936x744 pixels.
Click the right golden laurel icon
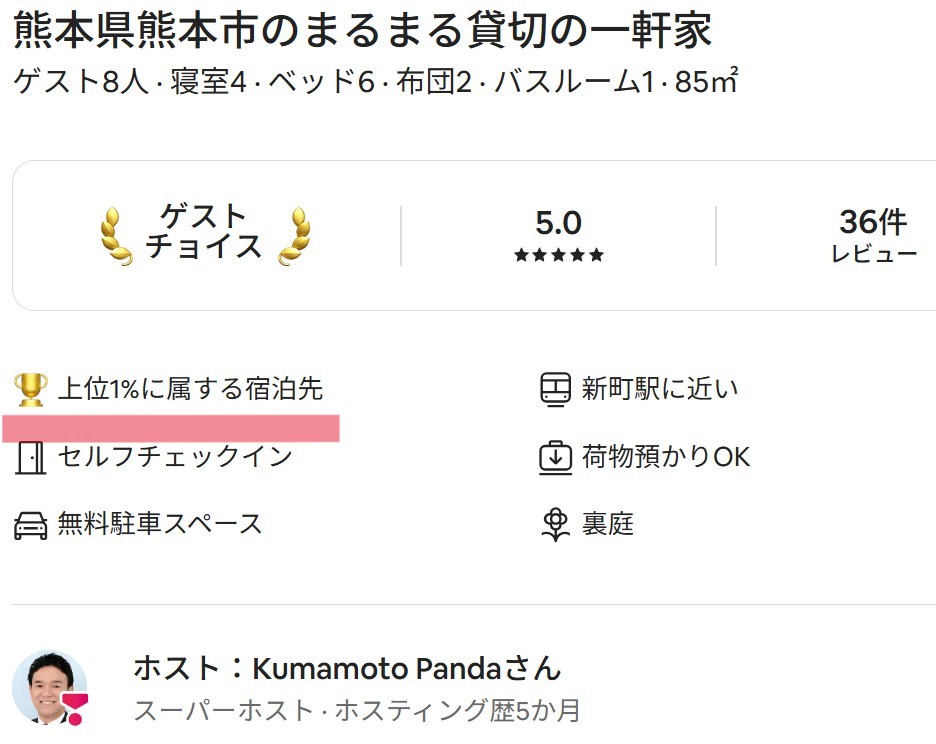click(294, 236)
